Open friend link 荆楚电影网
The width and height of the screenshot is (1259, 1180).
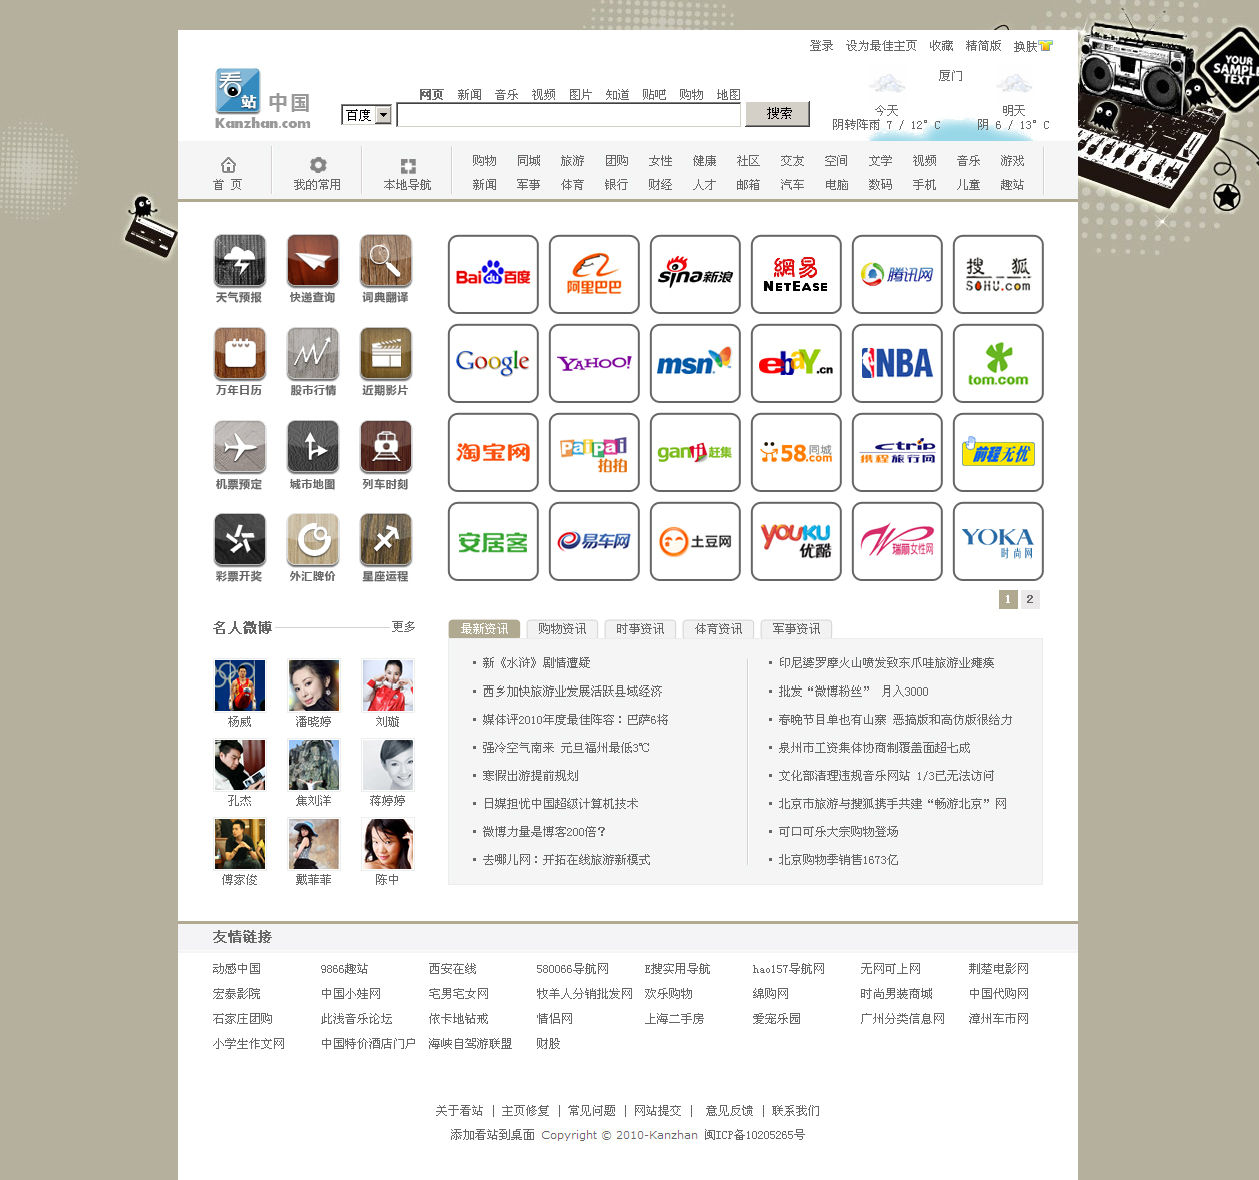pos(998,969)
